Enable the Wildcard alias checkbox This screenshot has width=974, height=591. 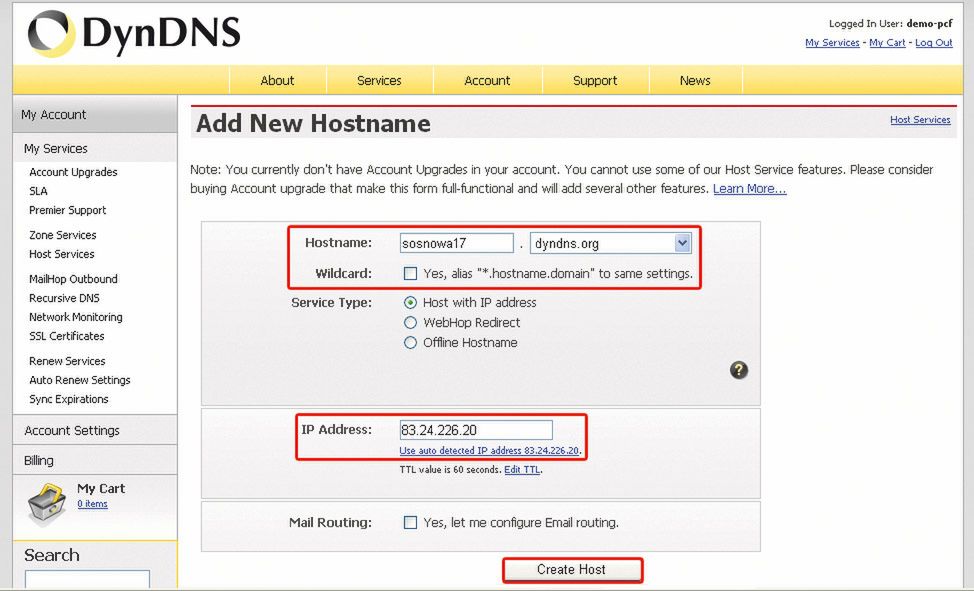[410, 273]
